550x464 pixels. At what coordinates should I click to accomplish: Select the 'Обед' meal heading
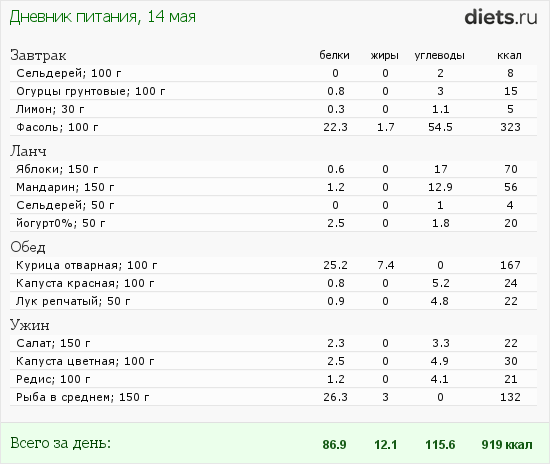pos(28,247)
